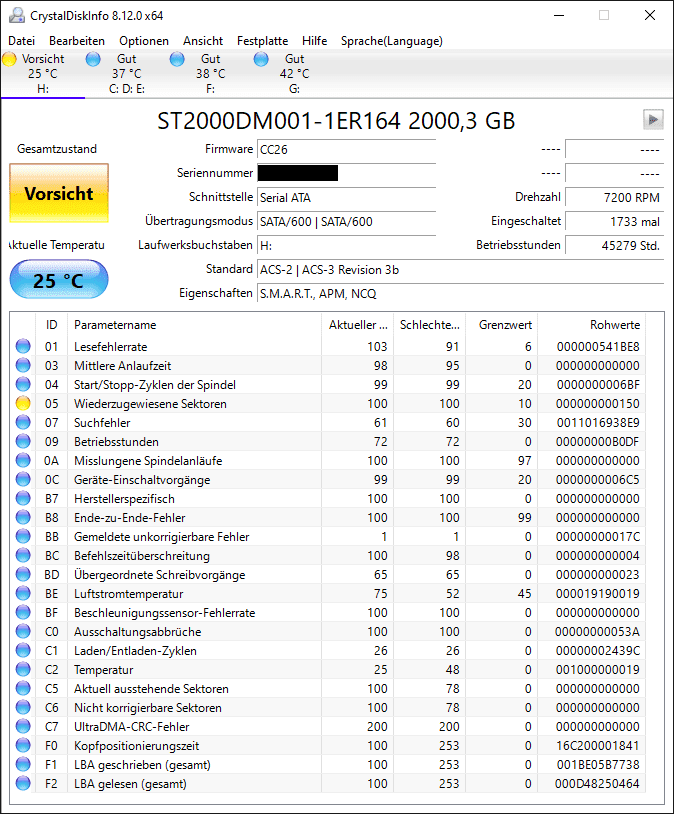
Task: Click the status dot for Laden/Entladen-Zyklen
Action: (23, 650)
